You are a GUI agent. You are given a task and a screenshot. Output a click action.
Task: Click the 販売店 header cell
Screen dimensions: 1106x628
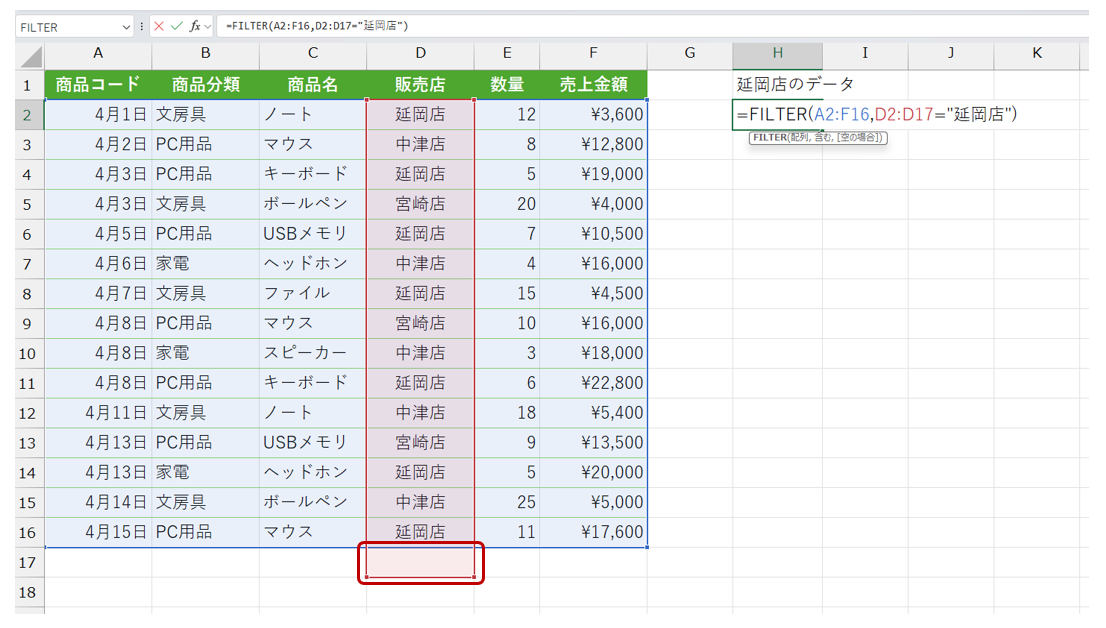(420, 85)
